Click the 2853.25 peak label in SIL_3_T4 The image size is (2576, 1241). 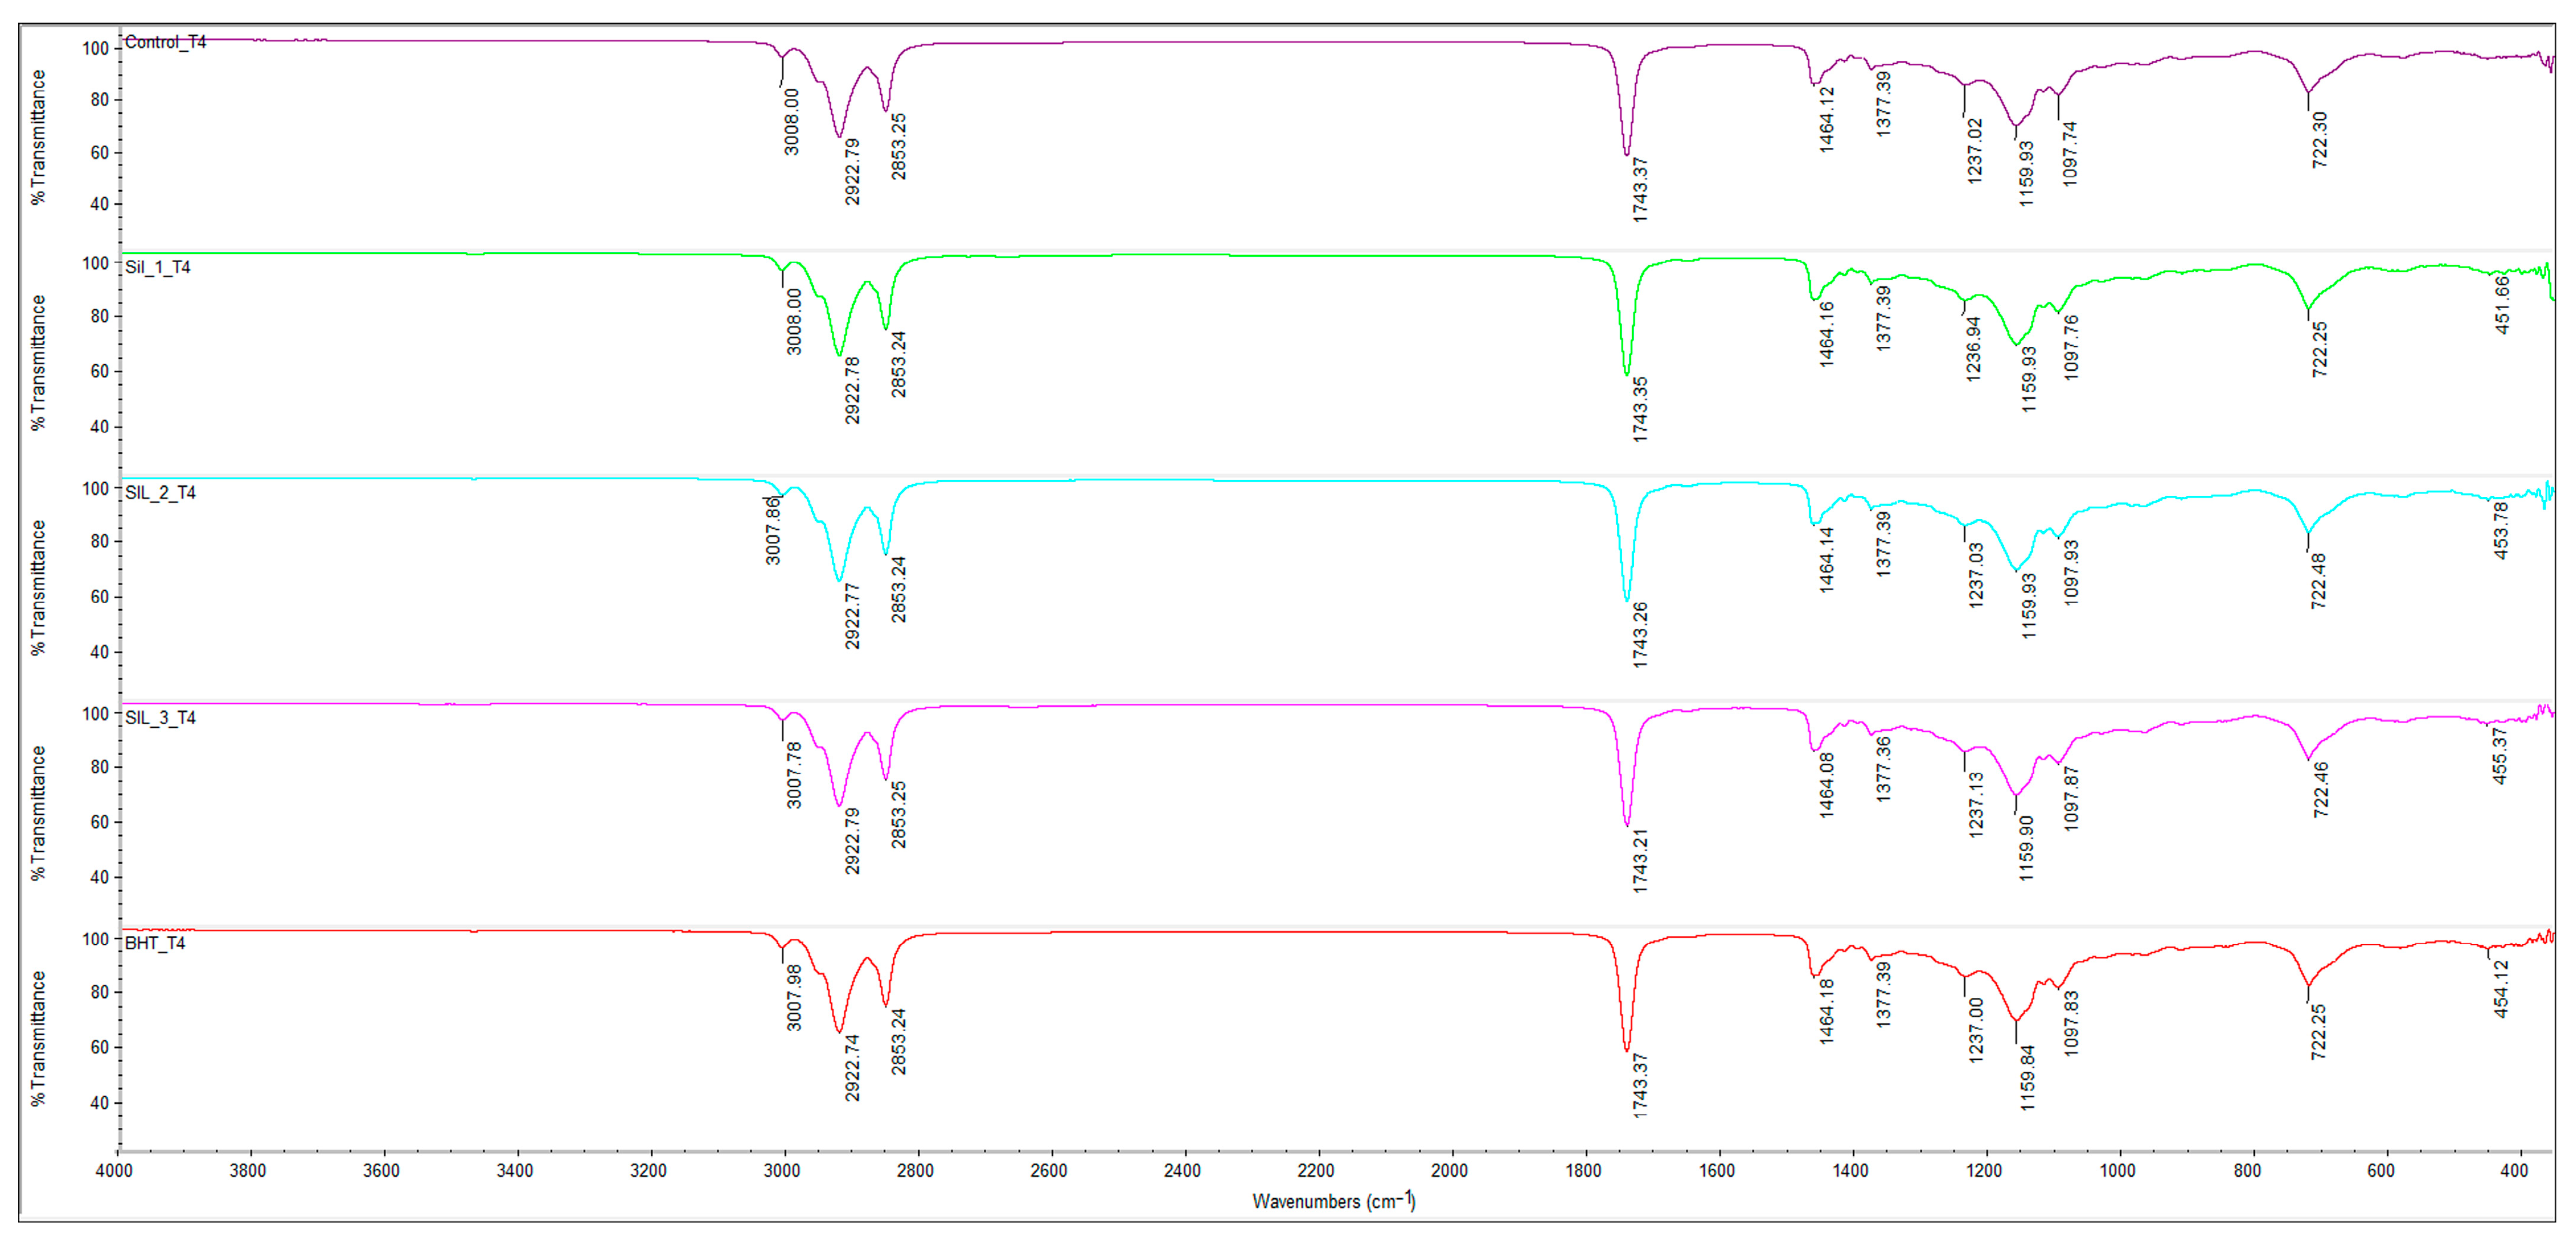click(899, 815)
